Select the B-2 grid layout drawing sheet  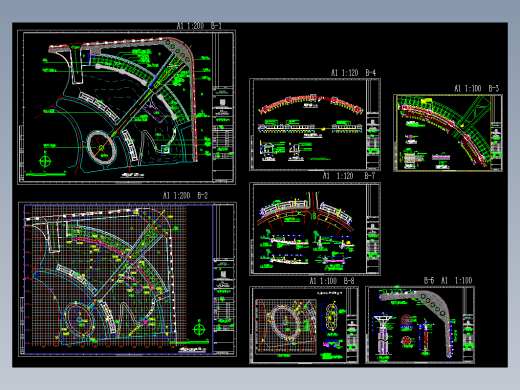[127, 279]
